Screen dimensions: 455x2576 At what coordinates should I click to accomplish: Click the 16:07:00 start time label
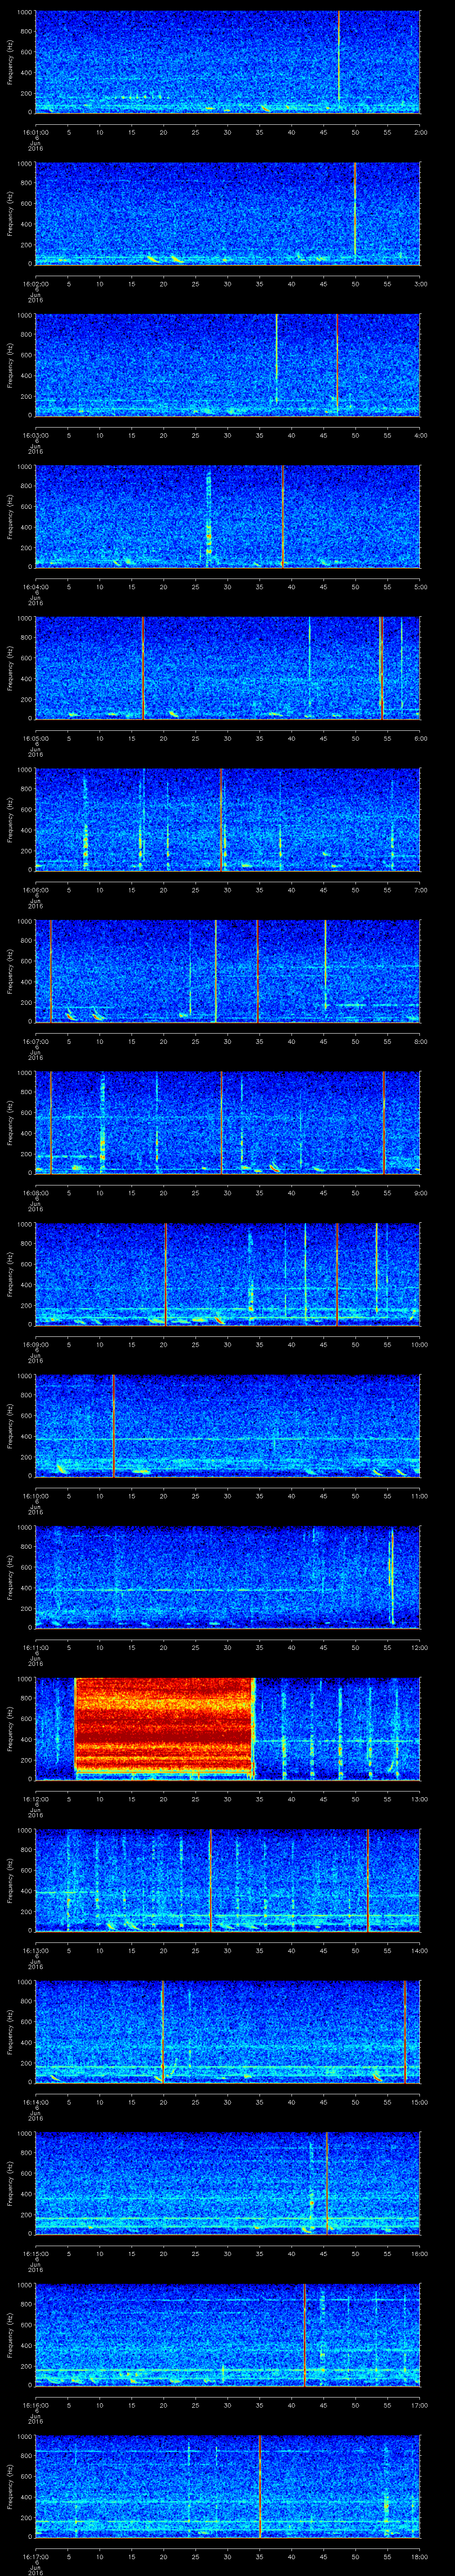point(35,1041)
